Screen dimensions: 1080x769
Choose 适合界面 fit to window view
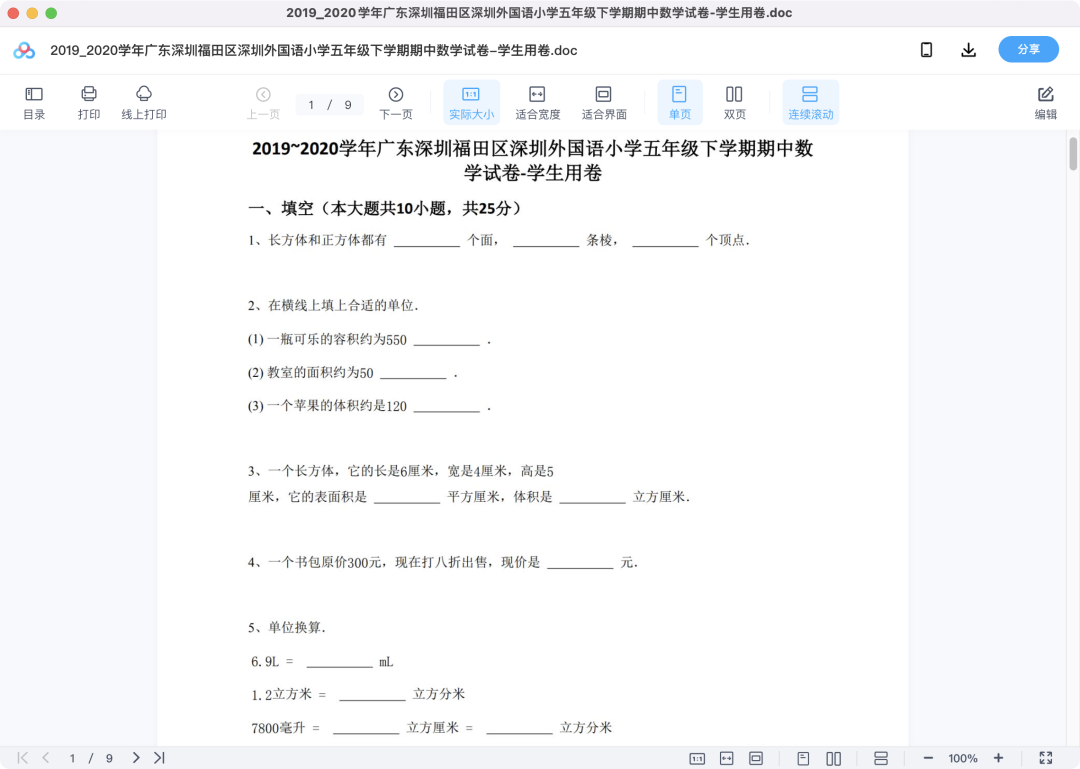[604, 103]
